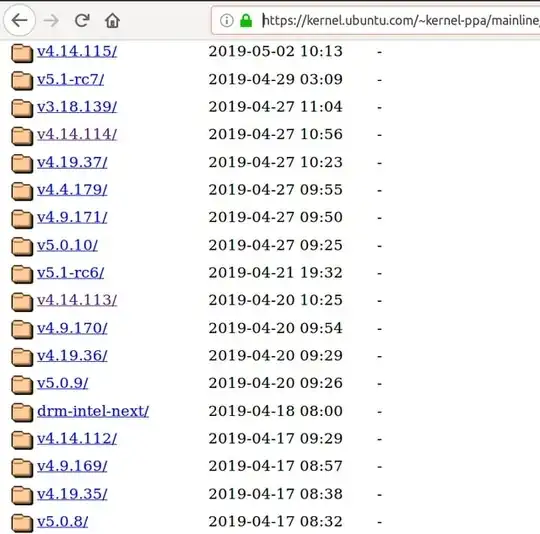Click folder icon beside v5.0.10/
Screen dimensions: 540x534
tap(22, 247)
